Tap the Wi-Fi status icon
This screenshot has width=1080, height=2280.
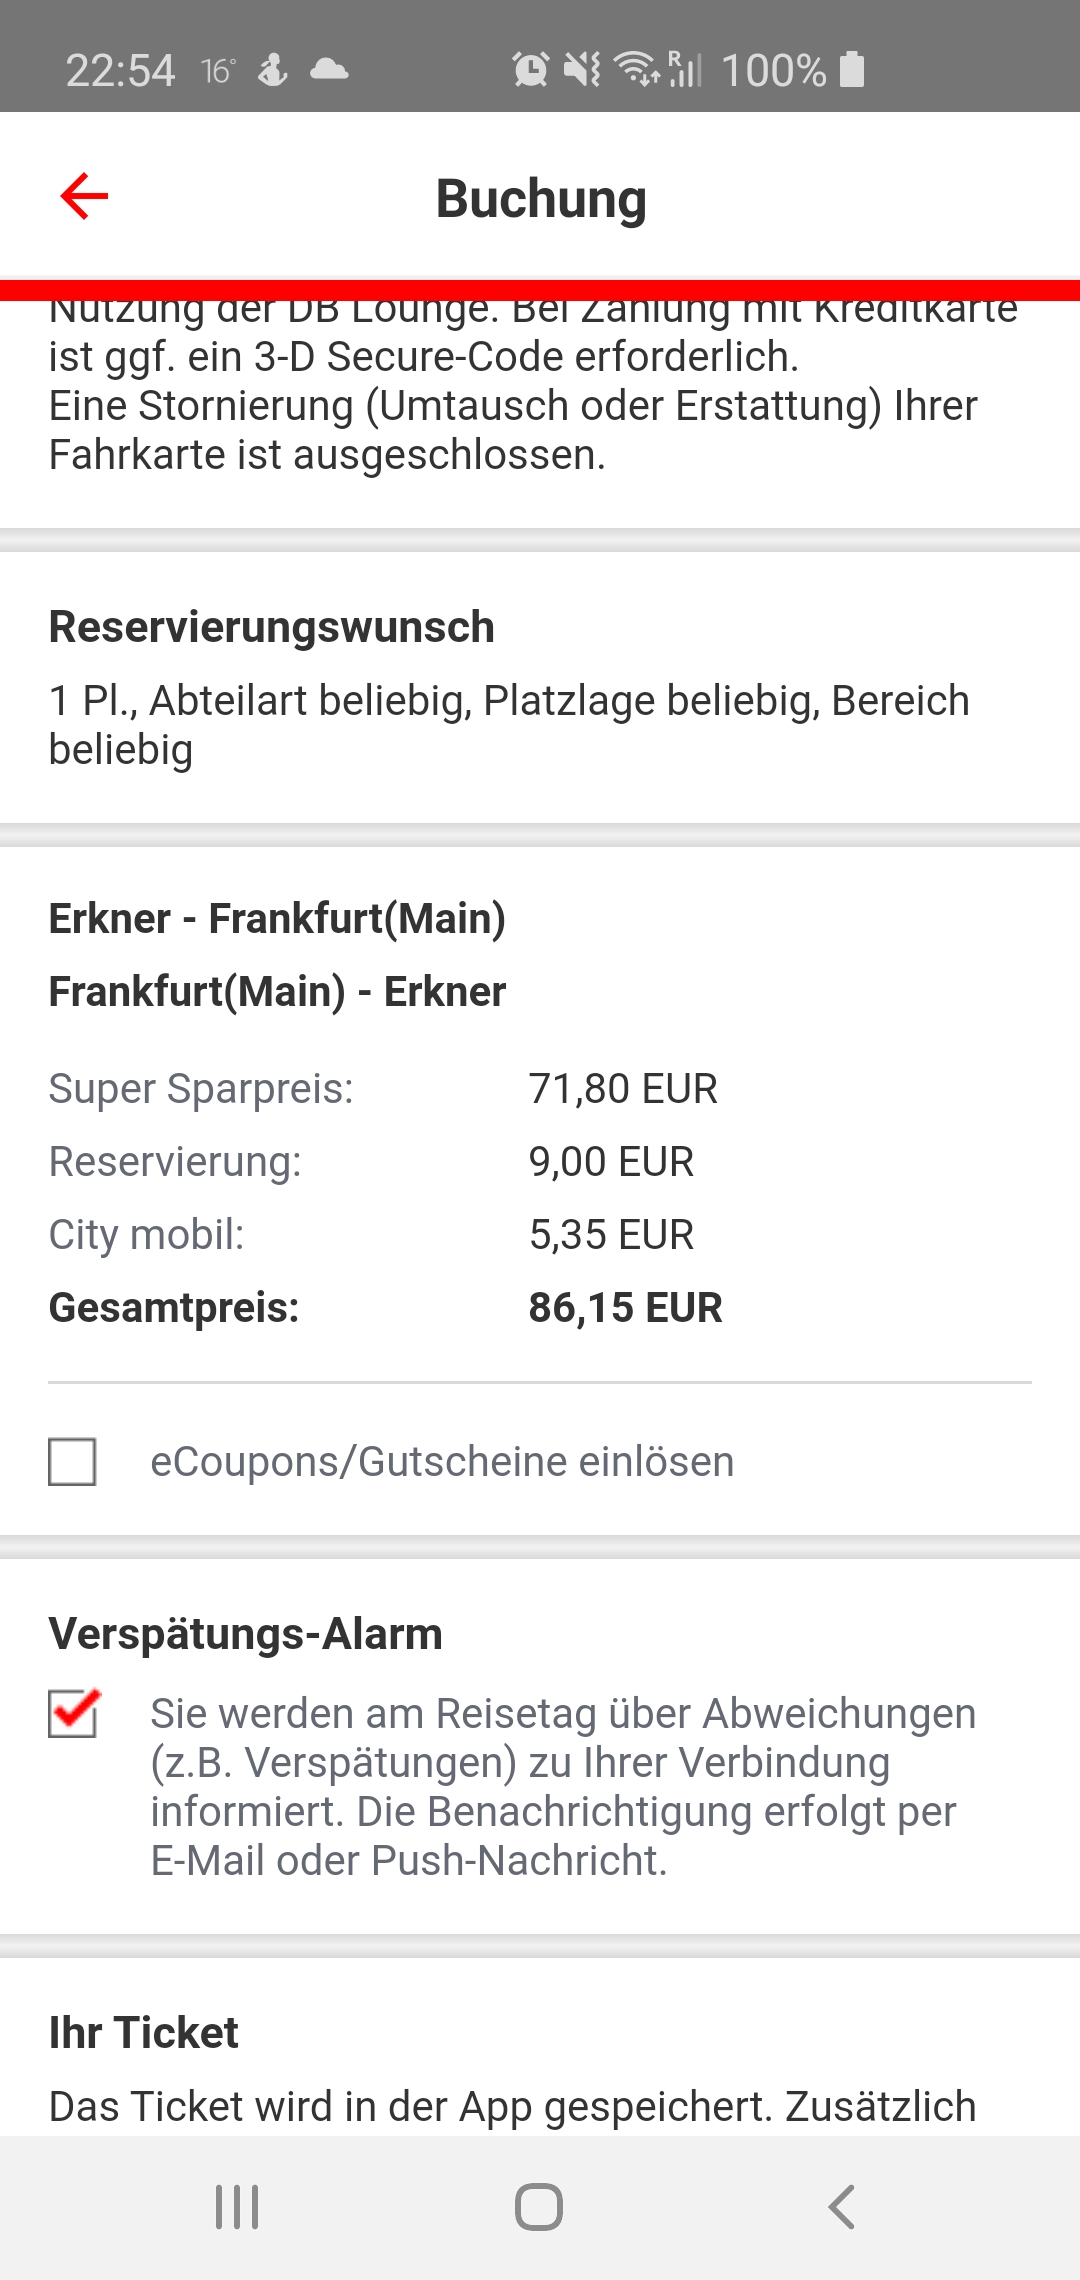[x=636, y=70]
